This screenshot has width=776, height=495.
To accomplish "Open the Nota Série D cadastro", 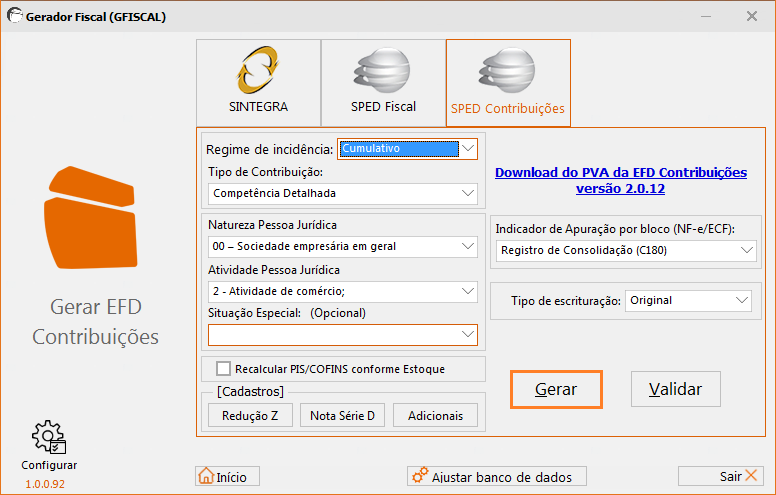I will point(342,415).
